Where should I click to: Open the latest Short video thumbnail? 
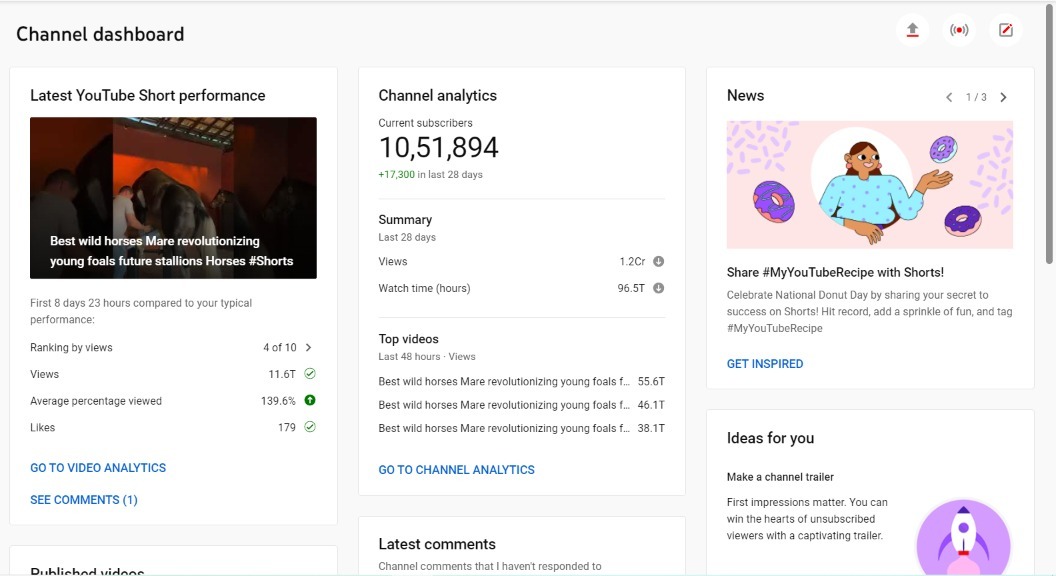tap(173, 198)
